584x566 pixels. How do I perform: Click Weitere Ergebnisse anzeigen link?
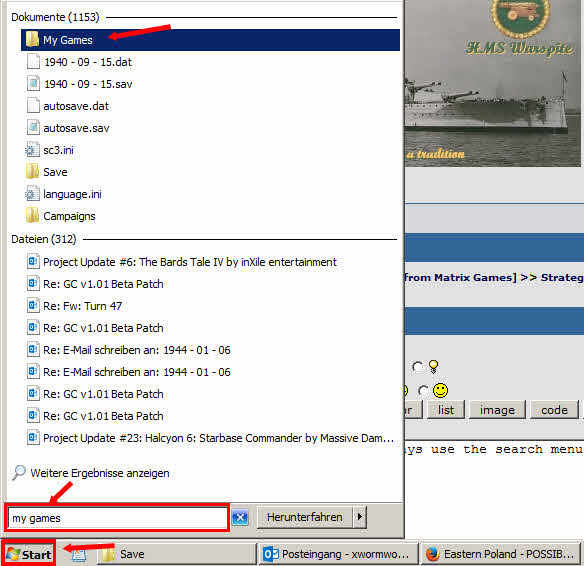point(100,473)
